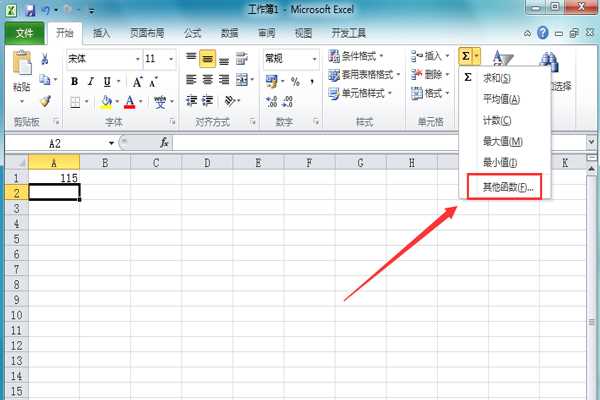Click the Wrap Text icon
Viewport: 600px width, 400px height.
coord(242,59)
